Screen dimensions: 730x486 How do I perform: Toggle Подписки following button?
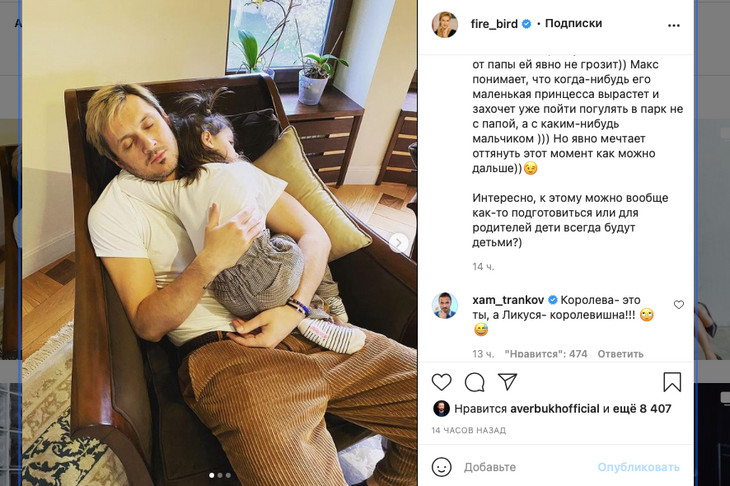pos(573,23)
